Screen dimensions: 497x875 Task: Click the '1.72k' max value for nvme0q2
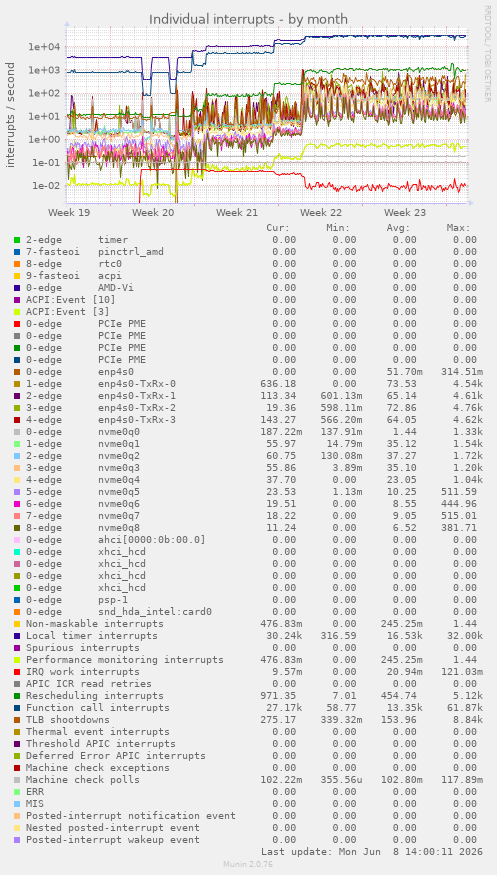[467, 456]
